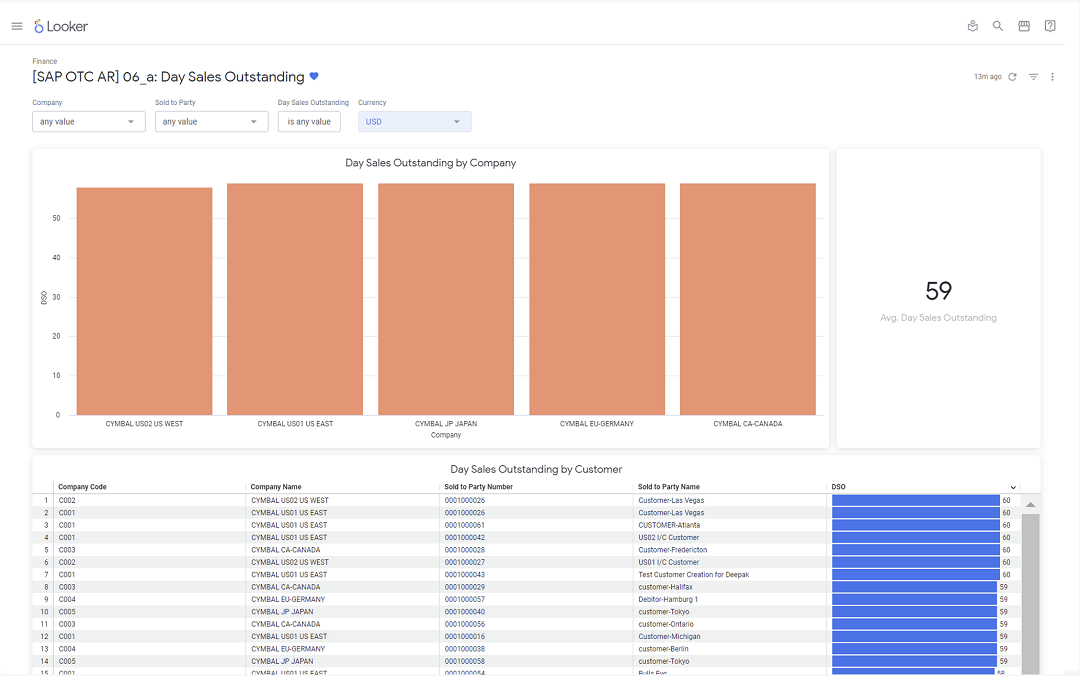Click the Customer-Michigan cell
The image size is (1080, 676).
[669, 637]
